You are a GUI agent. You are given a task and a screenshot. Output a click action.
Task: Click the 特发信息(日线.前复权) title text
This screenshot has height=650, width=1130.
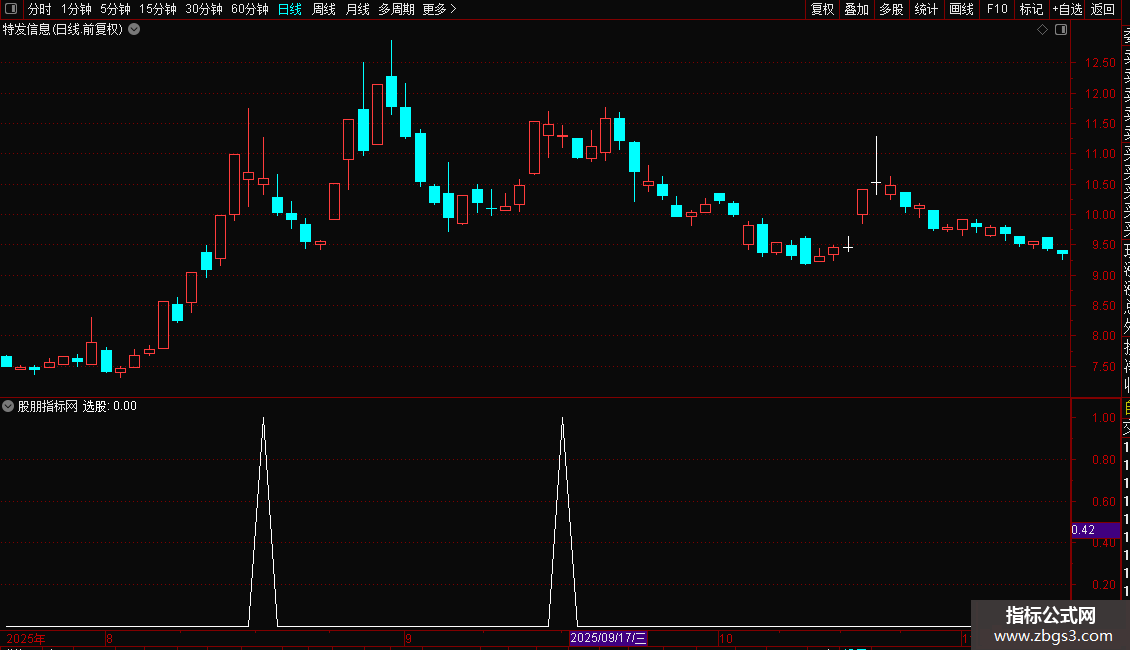pos(63,29)
